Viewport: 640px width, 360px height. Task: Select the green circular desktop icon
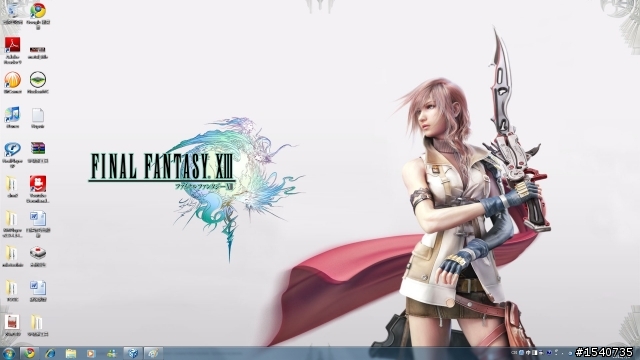pos(38,80)
